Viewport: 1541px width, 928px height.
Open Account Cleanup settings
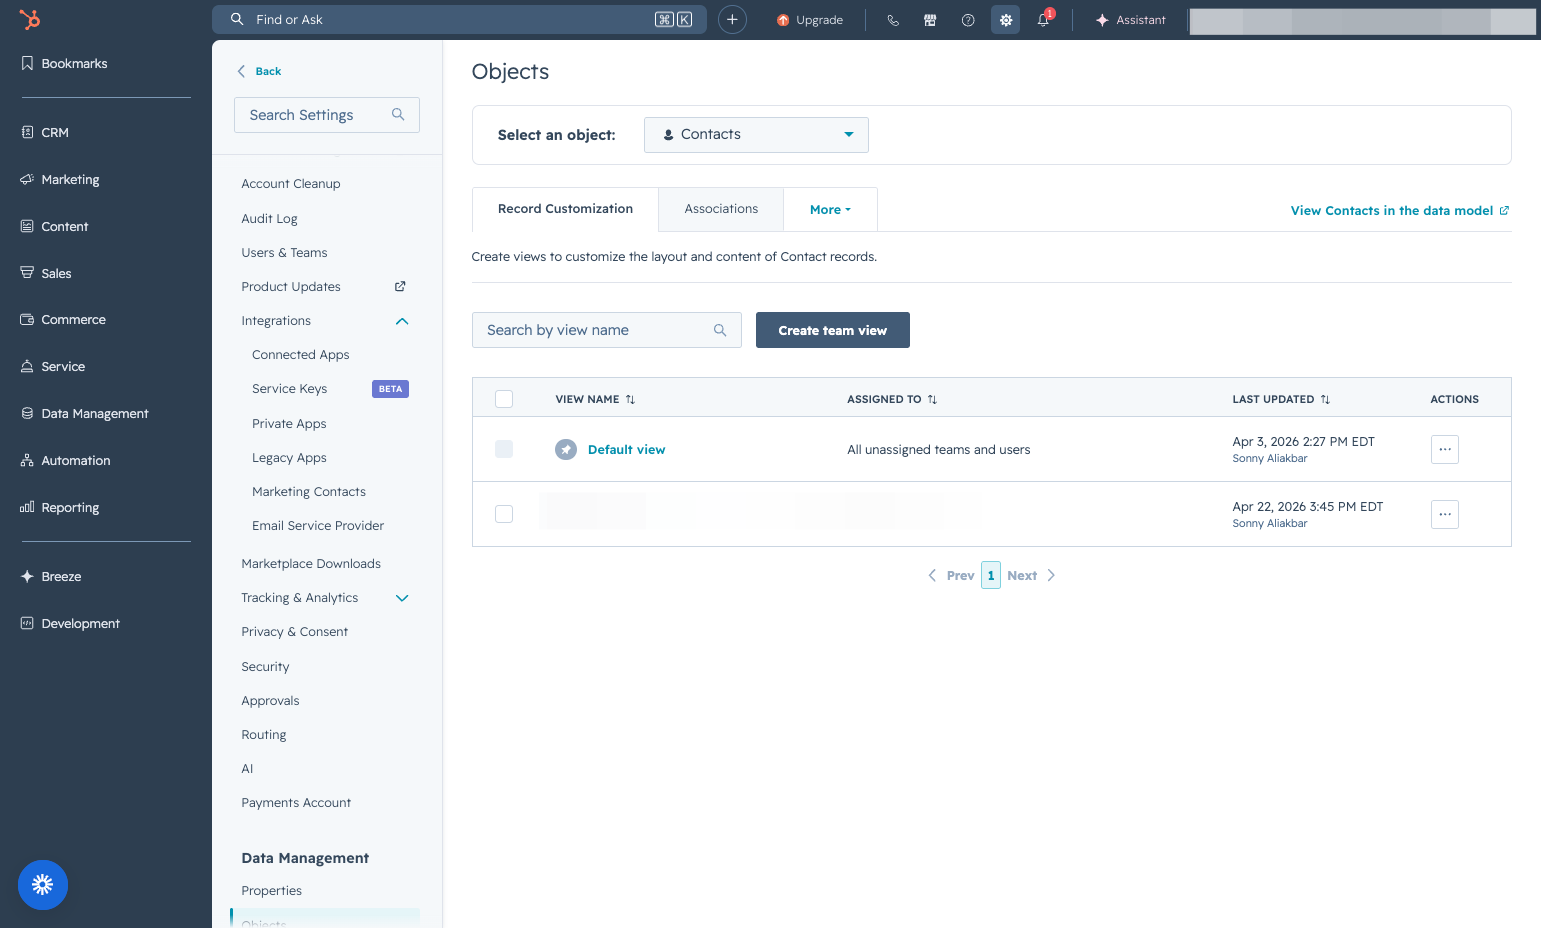tap(291, 184)
